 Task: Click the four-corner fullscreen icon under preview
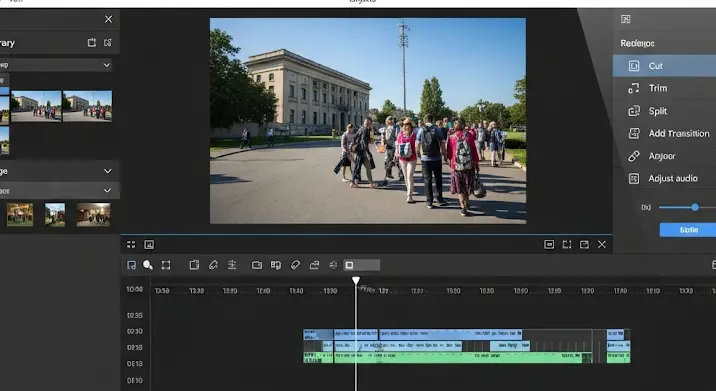131,244
